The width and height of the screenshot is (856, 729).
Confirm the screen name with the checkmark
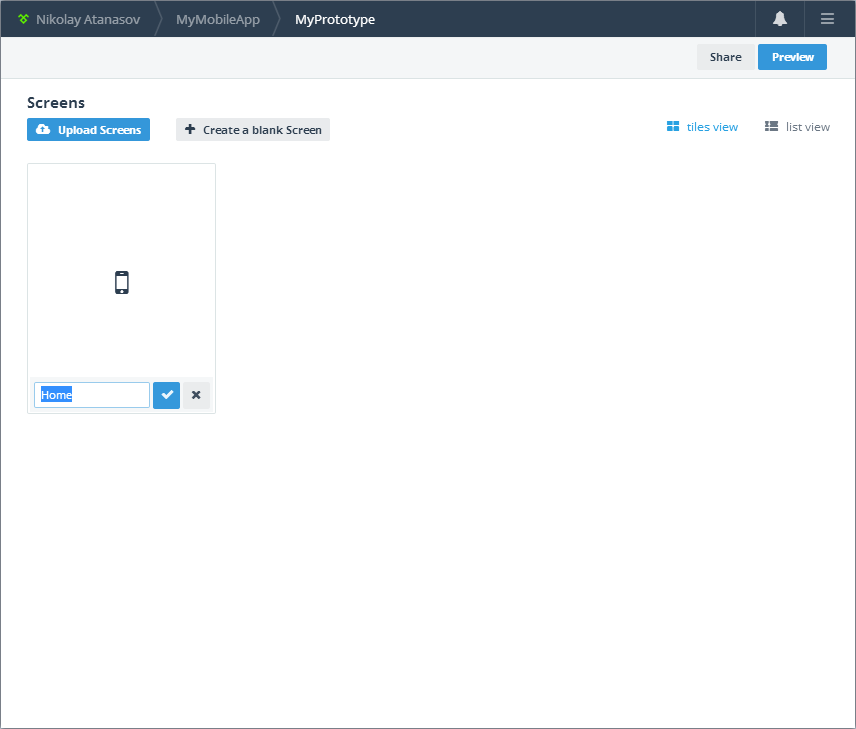167,395
